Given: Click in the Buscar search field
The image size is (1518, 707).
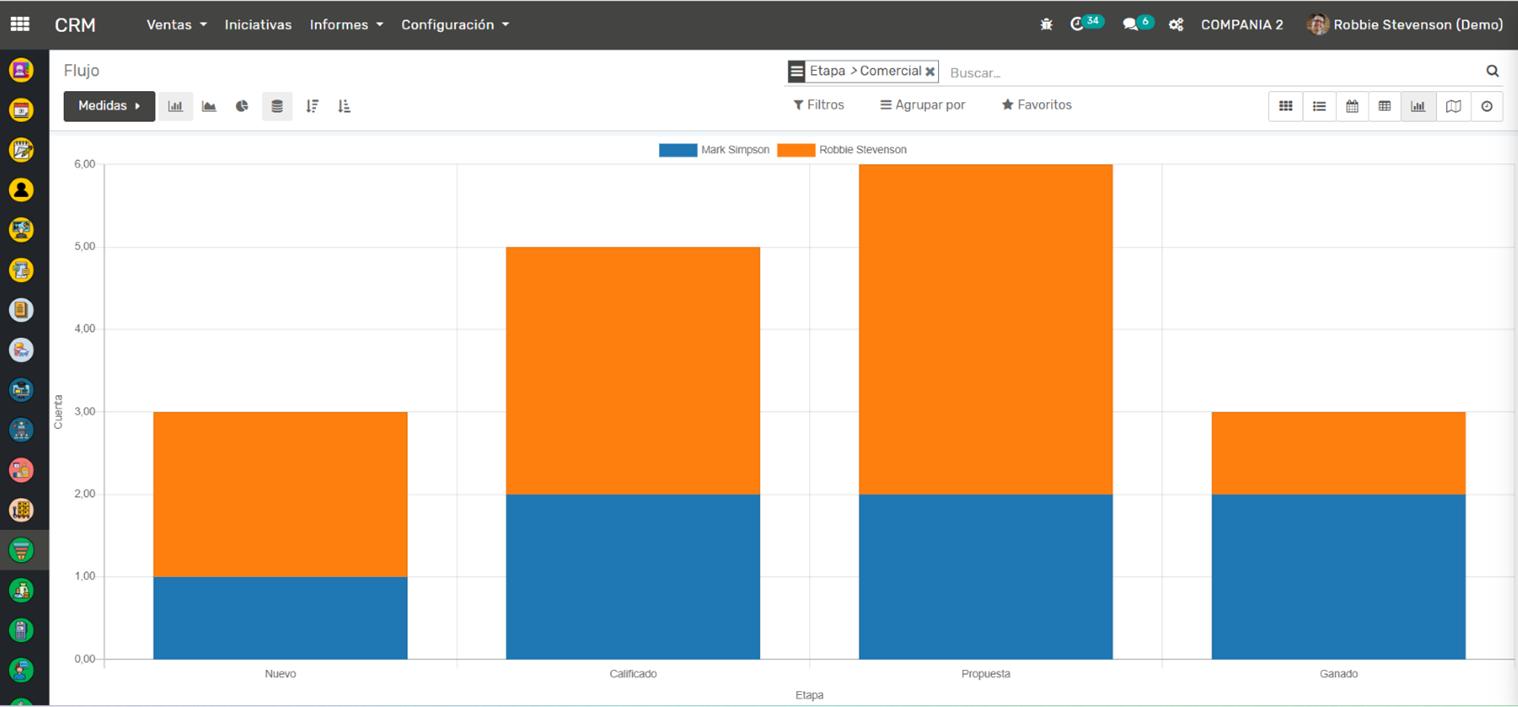Looking at the screenshot, I should pos(1210,72).
